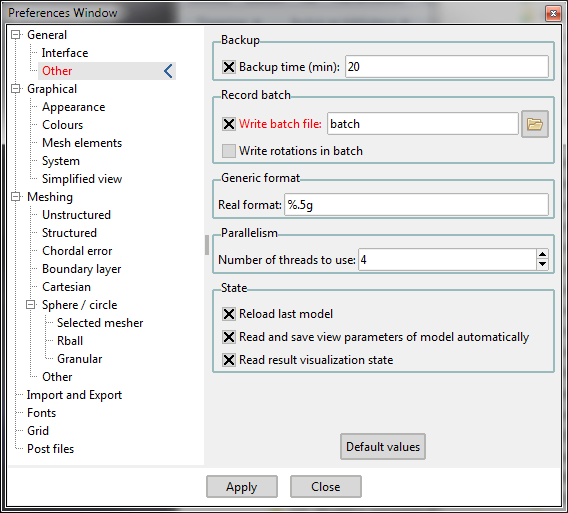Click the Sphere / circle label
Screen dimensions: 568x513
(x=79, y=305)
